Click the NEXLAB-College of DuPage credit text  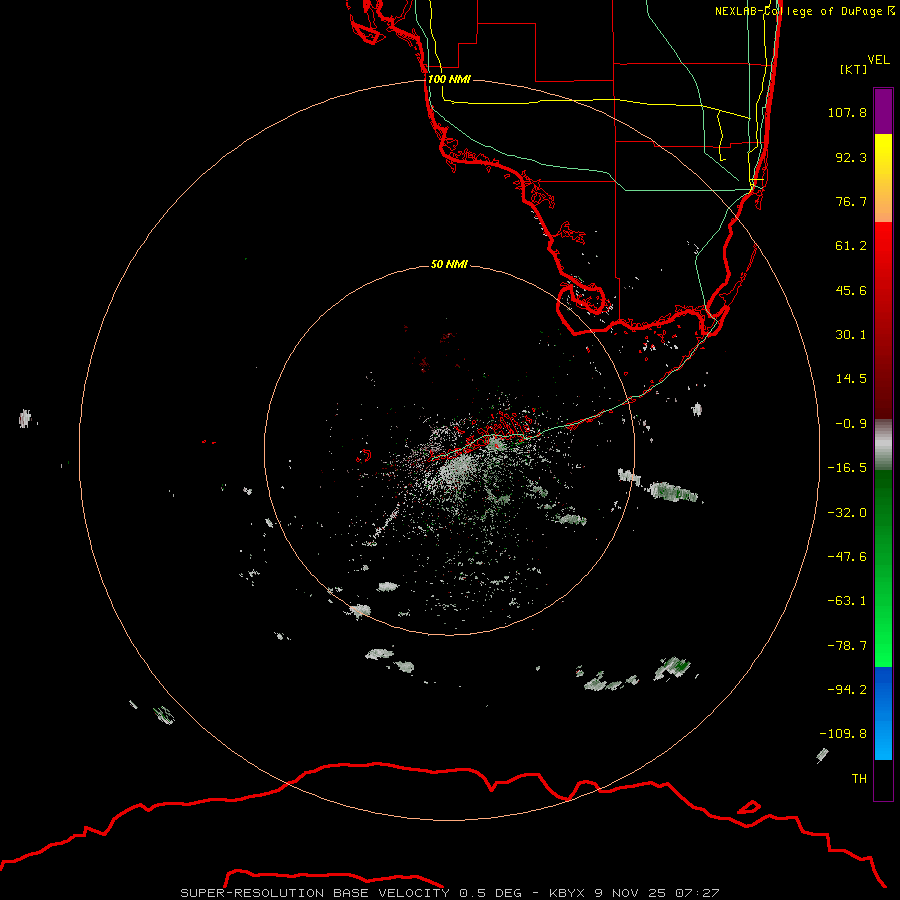[805, 11]
